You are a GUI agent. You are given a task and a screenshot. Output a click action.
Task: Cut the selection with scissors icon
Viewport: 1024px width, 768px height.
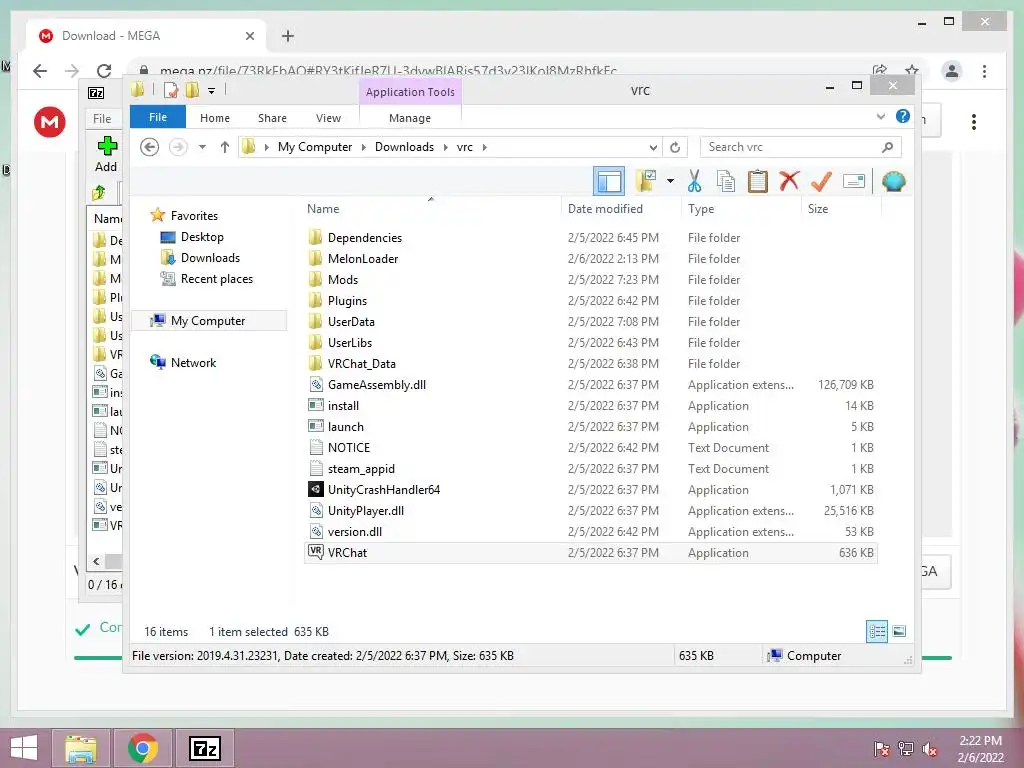694,181
